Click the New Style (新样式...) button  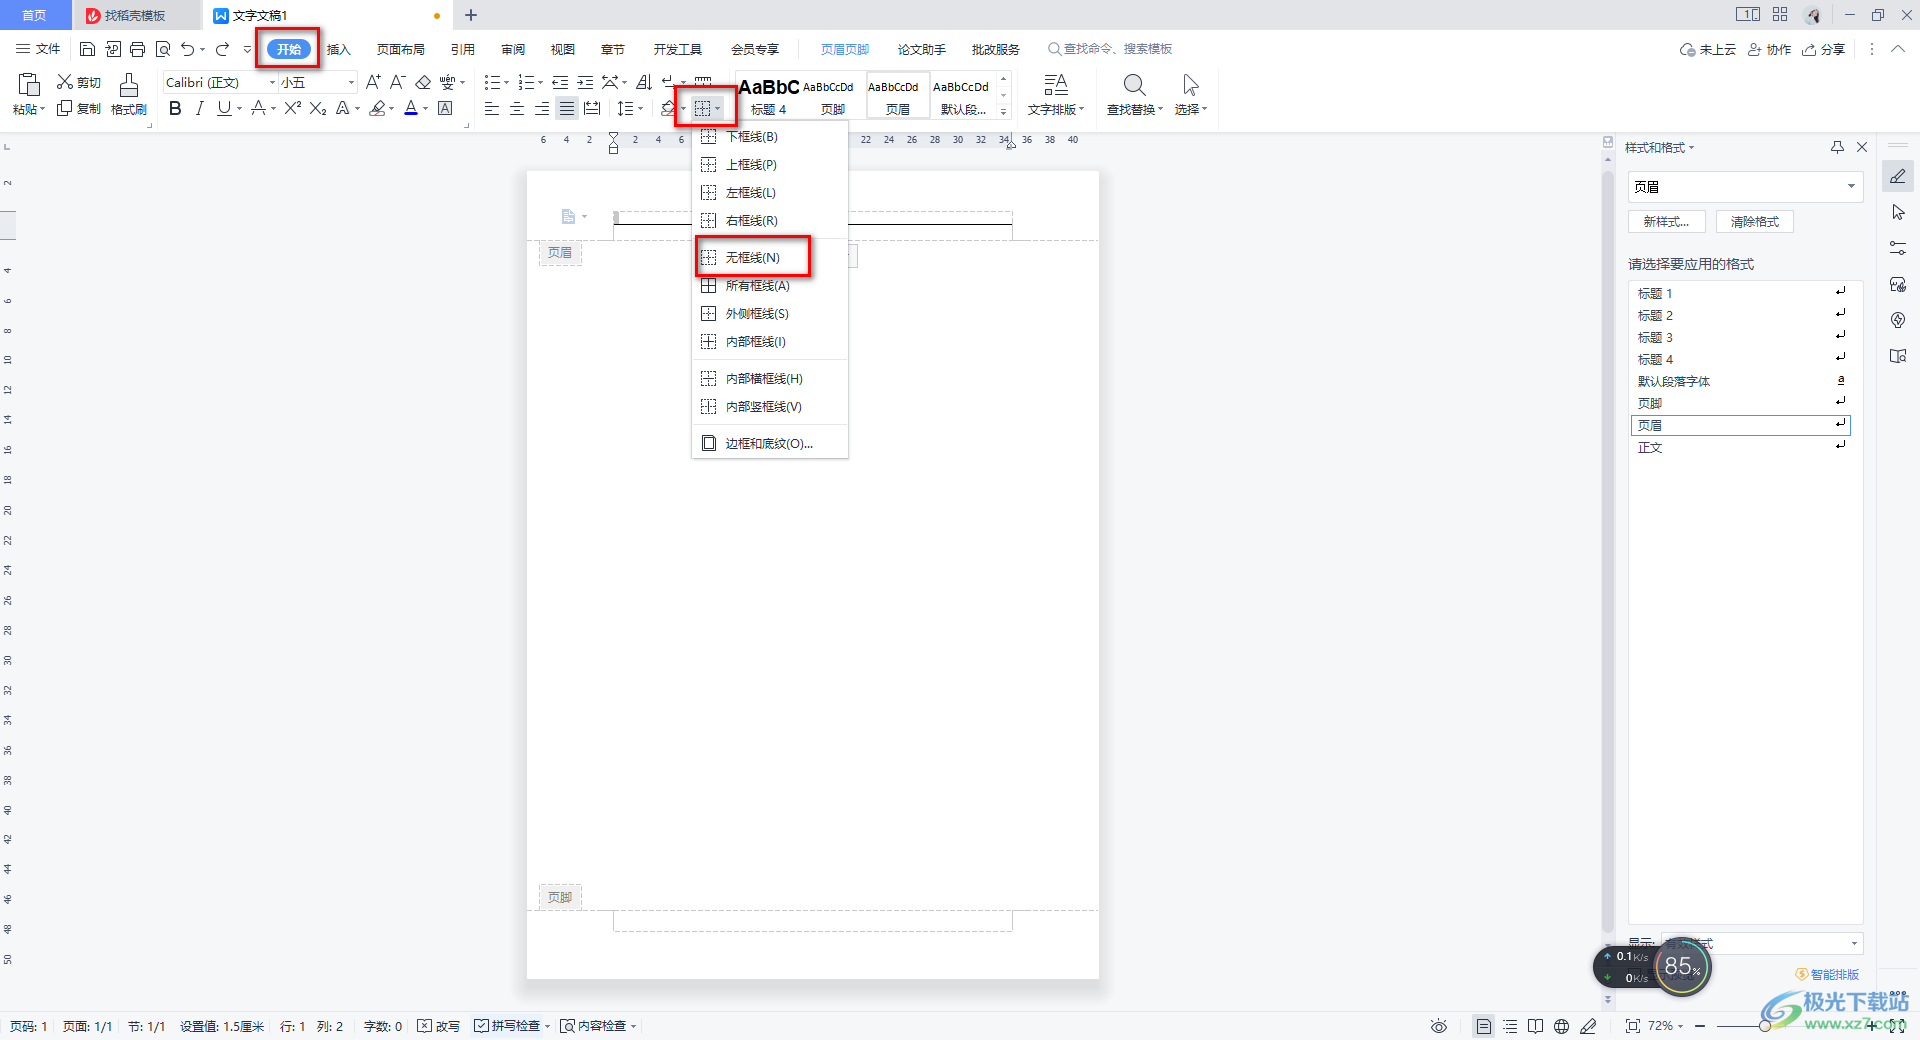pyautogui.click(x=1666, y=222)
